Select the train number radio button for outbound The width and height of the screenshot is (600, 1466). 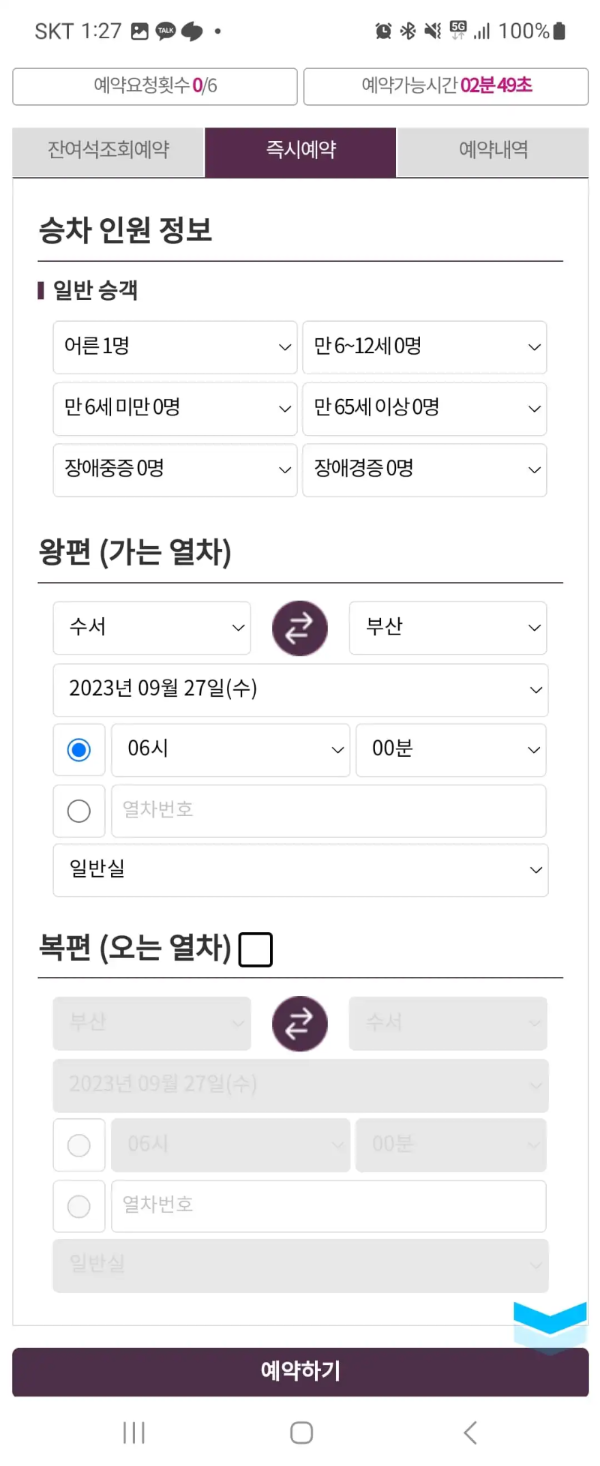click(79, 811)
